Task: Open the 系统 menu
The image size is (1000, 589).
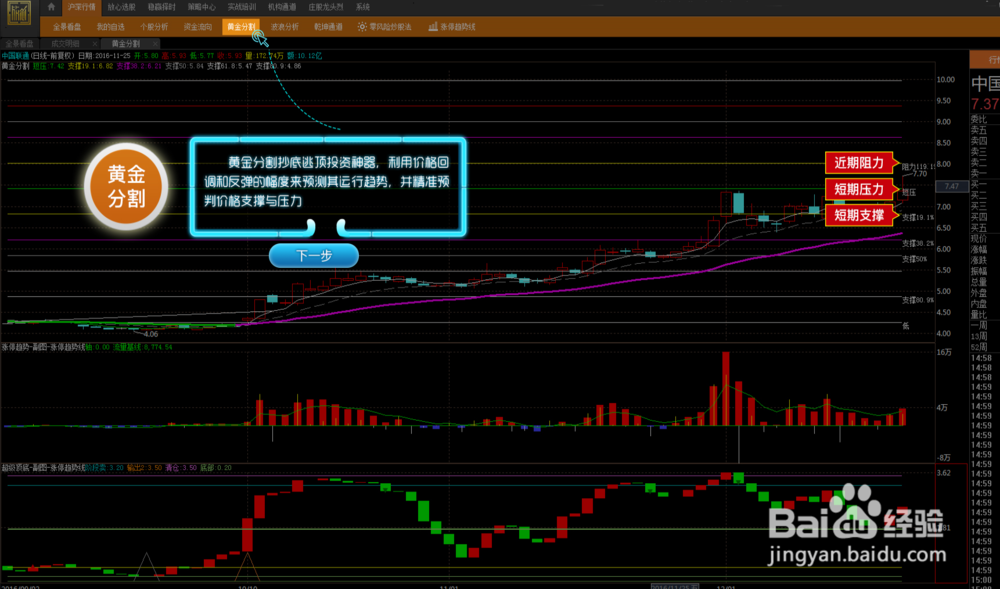Action: 363,7
